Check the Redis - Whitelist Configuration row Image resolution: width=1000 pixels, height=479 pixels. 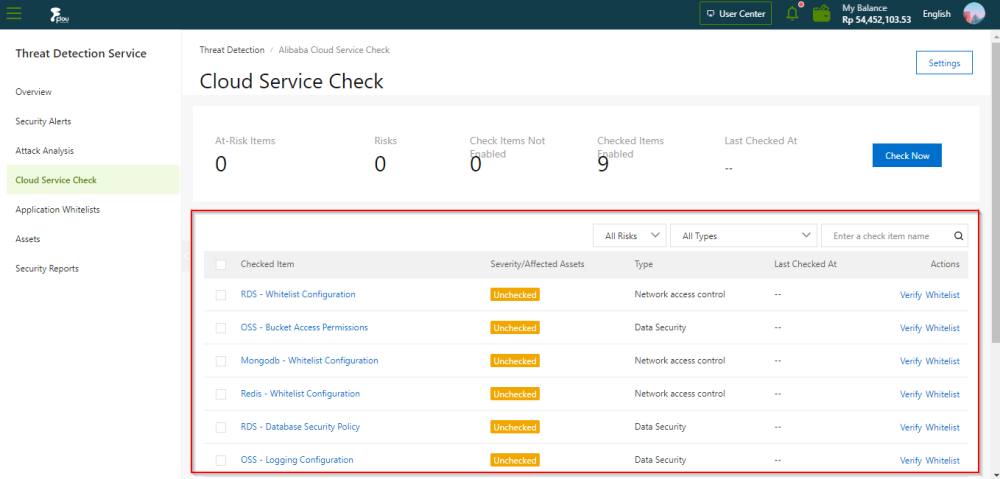click(221, 394)
